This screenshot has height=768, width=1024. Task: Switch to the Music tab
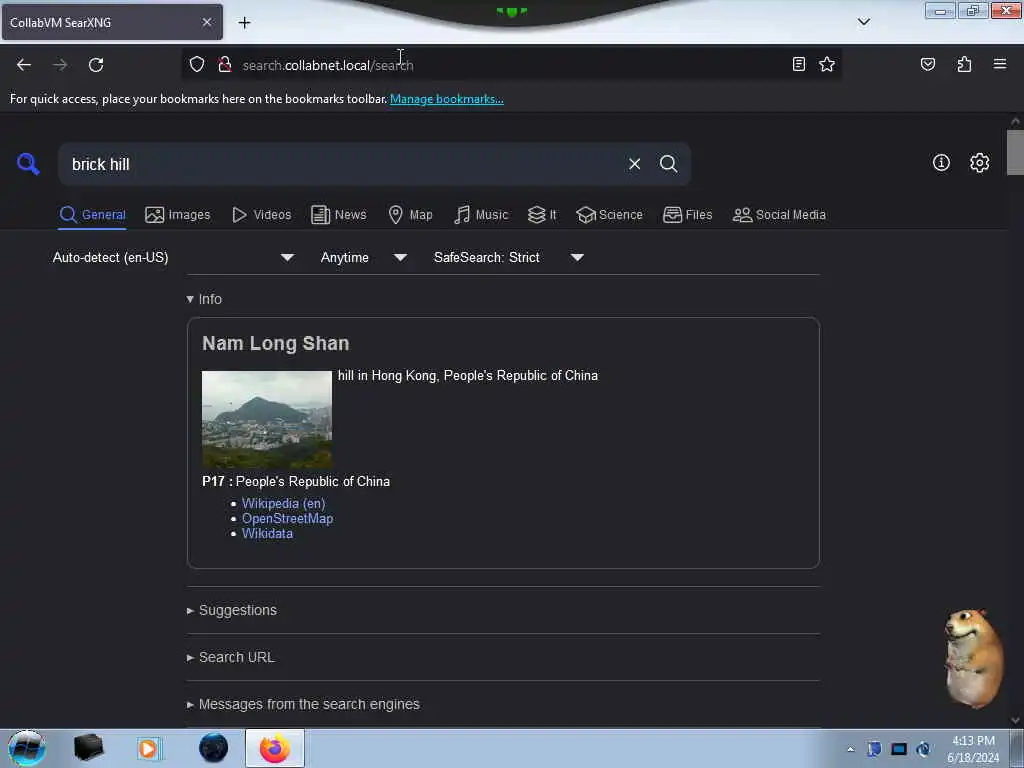[x=481, y=215]
